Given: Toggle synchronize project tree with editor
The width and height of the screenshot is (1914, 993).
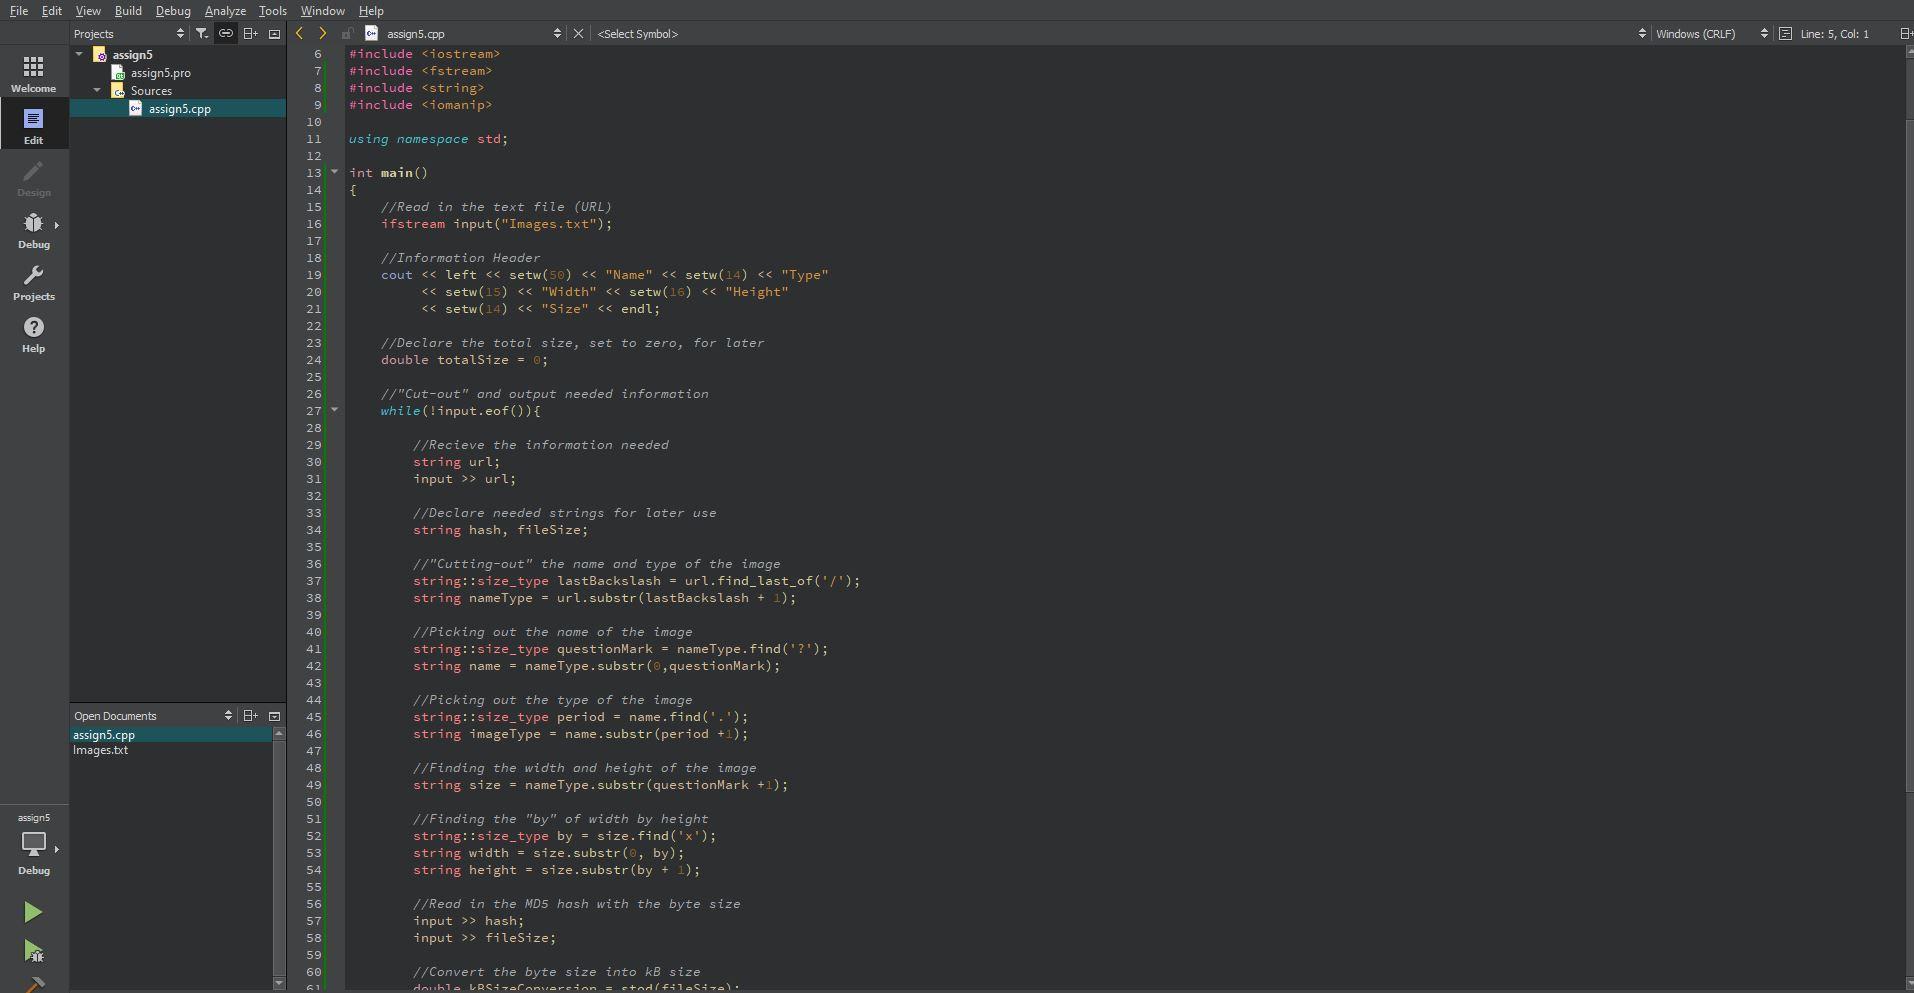Looking at the screenshot, I should [226, 33].
